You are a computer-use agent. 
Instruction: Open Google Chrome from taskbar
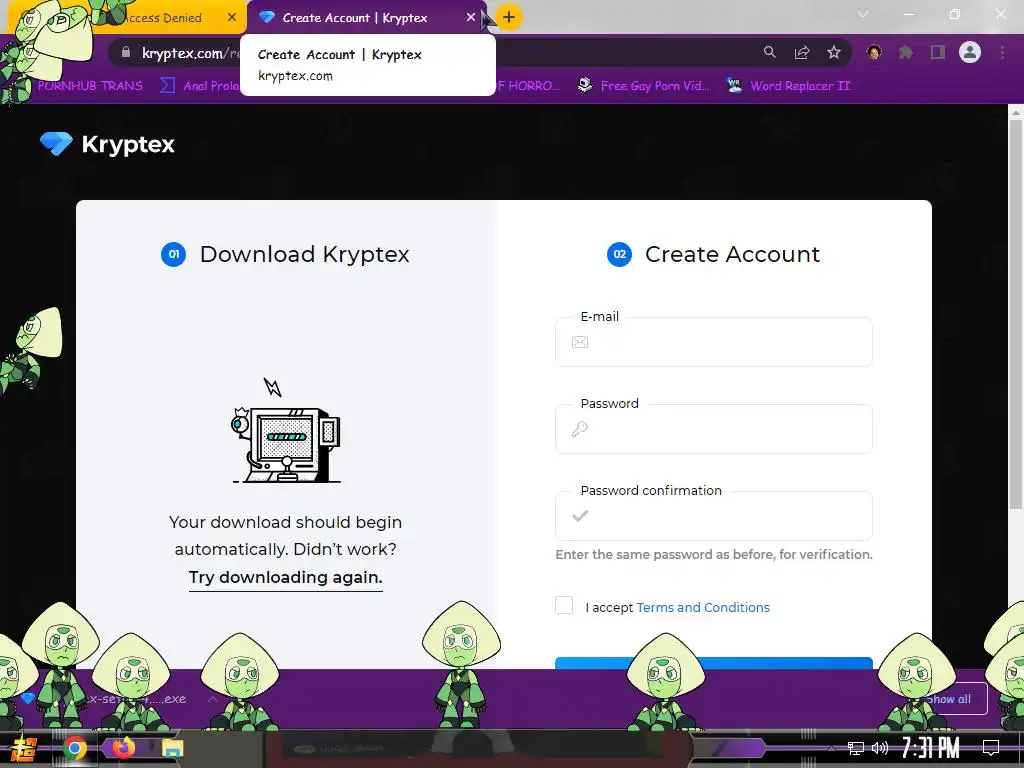pyautogui.click(x=74, y=748)
